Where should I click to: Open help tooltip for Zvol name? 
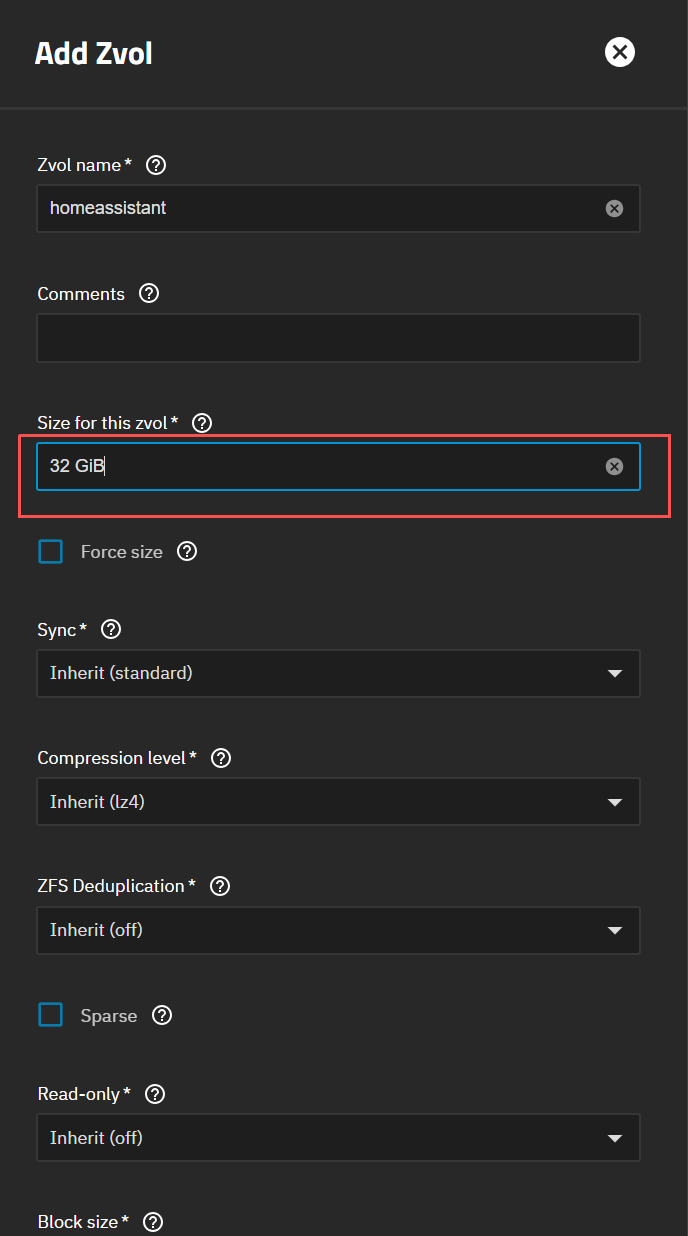click(x=155, y=165)
